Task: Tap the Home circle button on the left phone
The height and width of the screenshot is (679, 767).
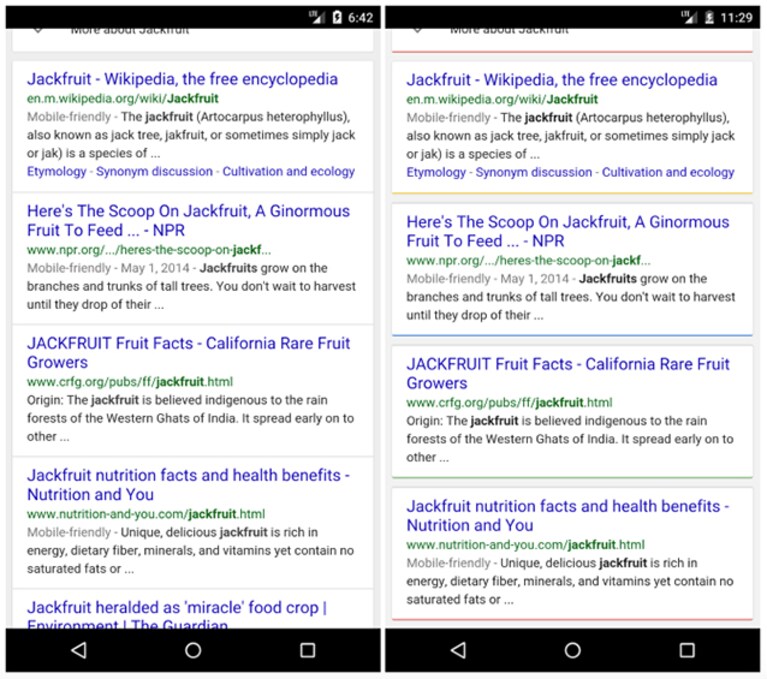Action: 193,650
